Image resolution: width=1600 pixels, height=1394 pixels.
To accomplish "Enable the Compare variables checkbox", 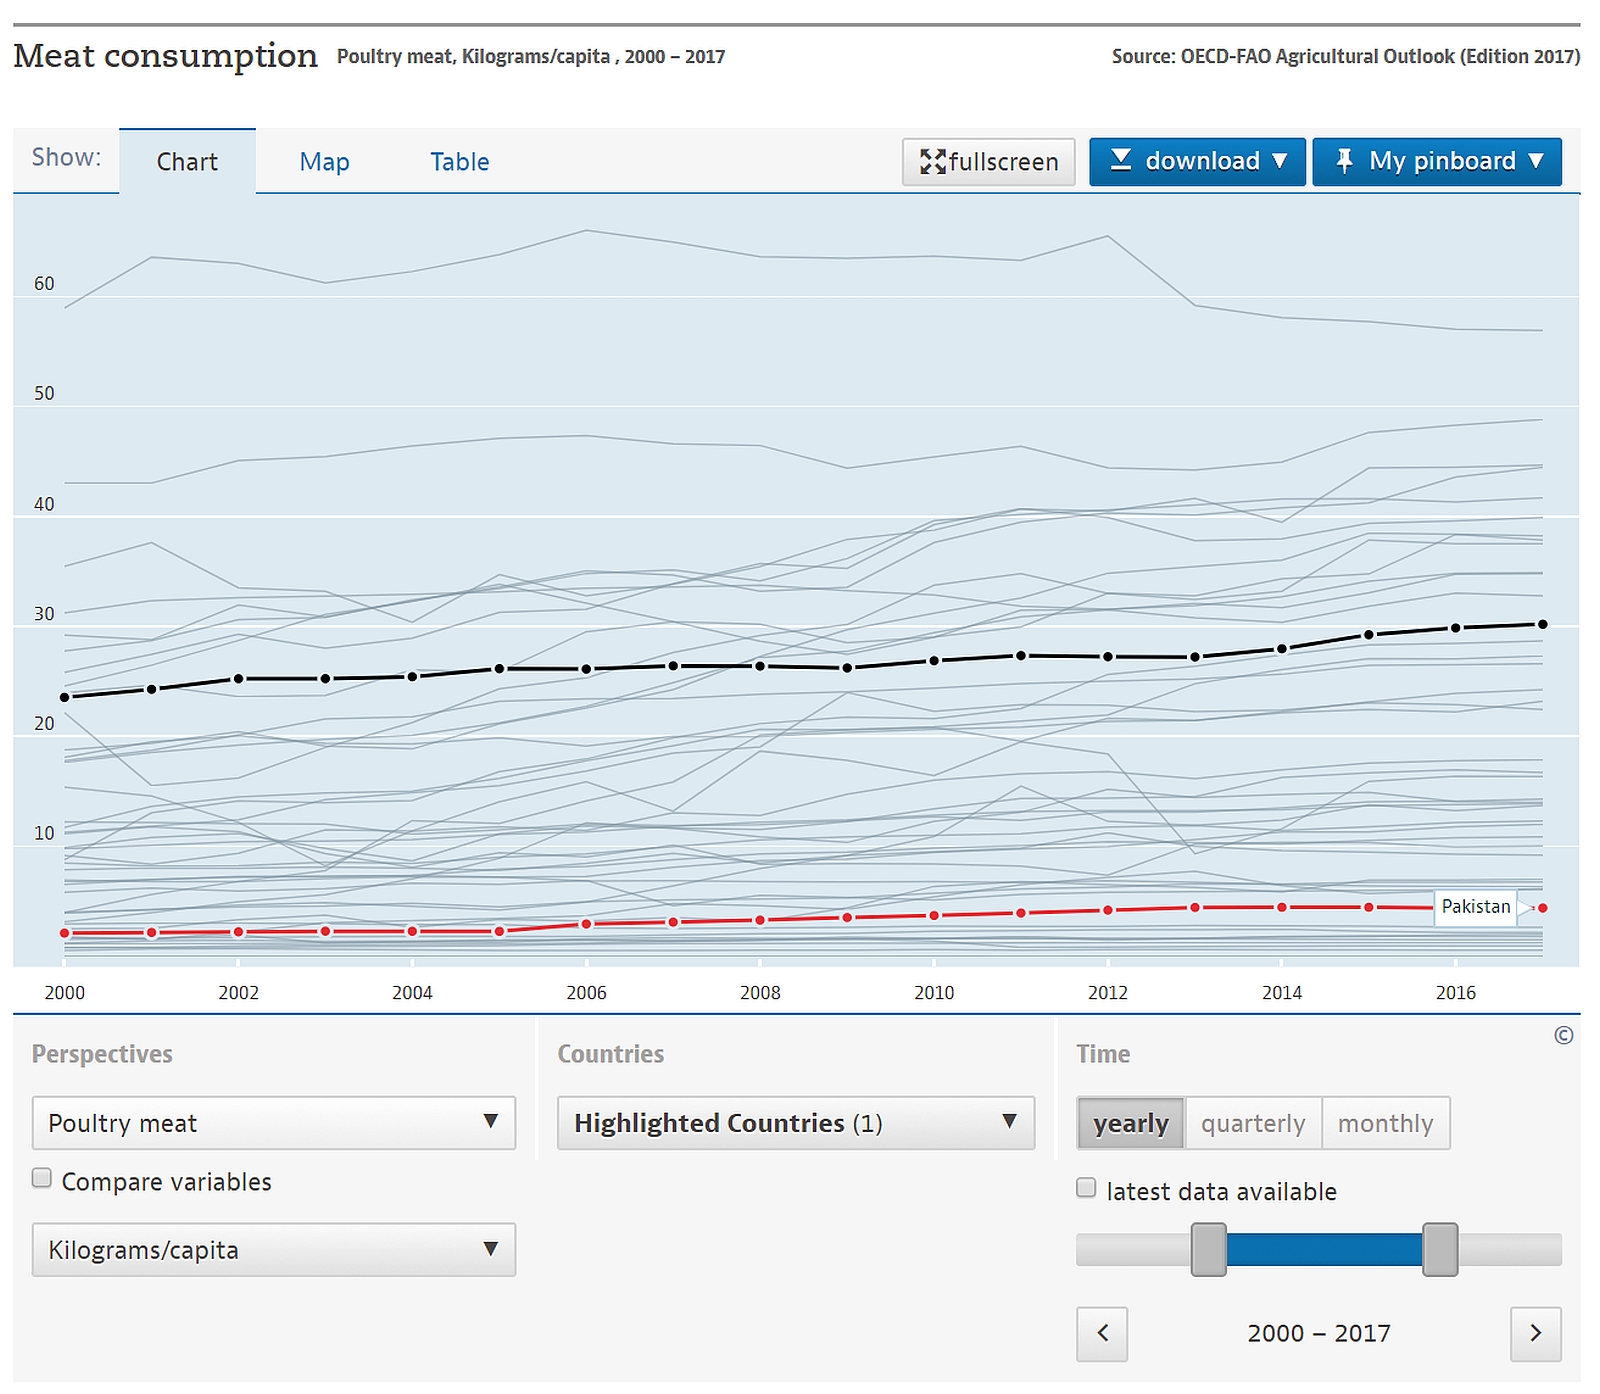I will click(x=42, y=1178).
